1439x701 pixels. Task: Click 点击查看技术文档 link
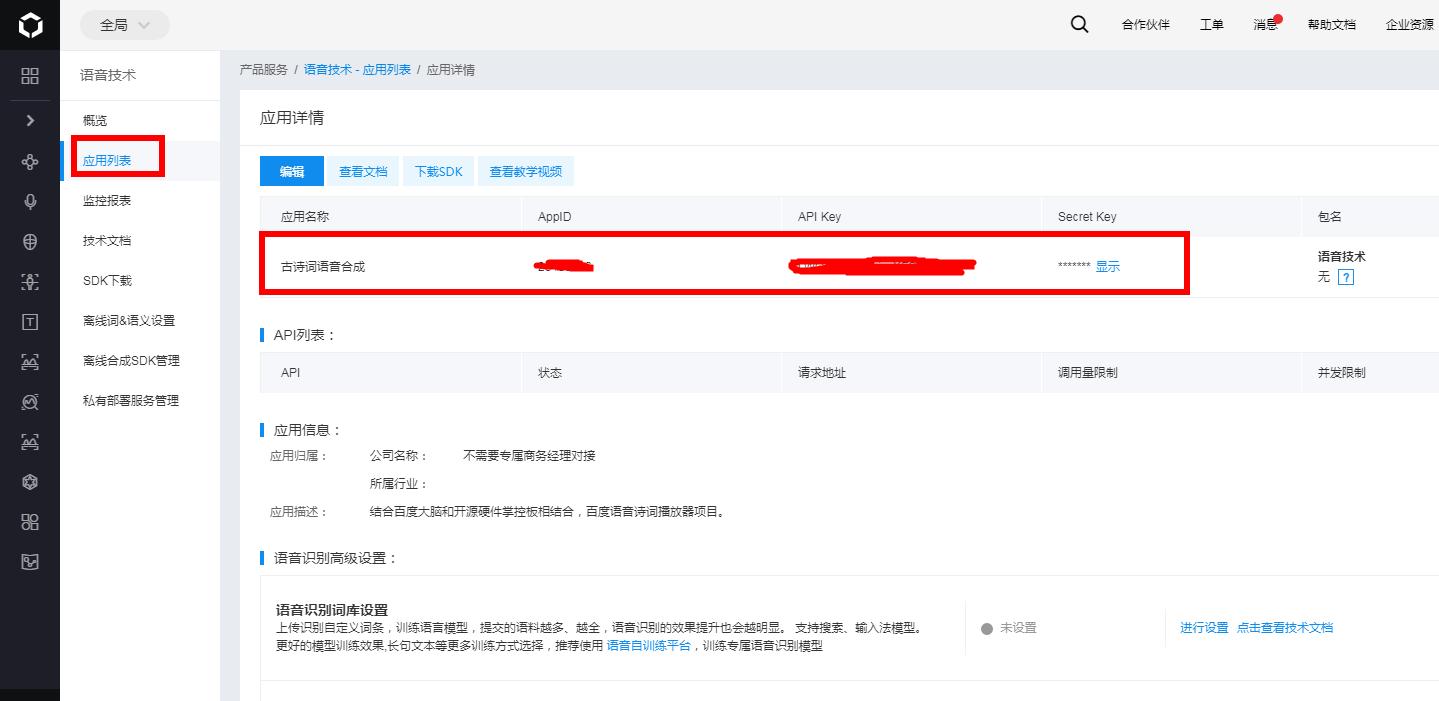(x=1285, y=628)
